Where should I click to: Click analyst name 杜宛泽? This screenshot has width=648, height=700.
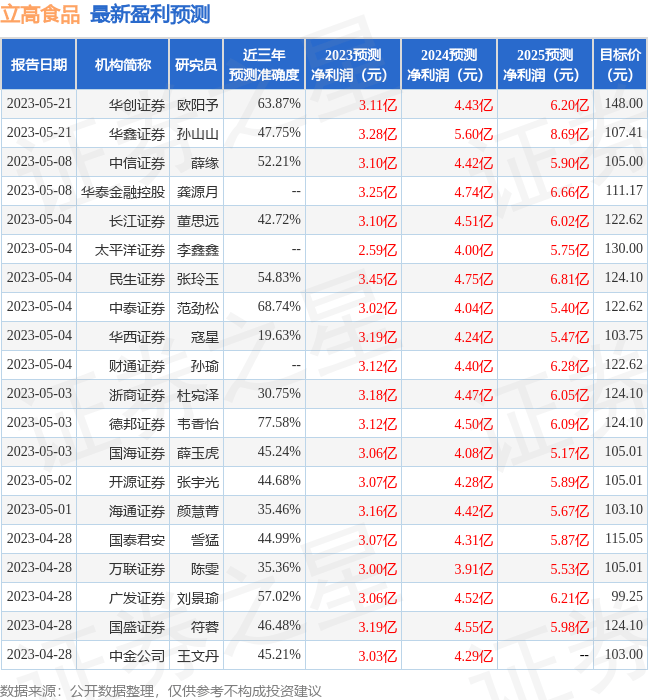pyautogui.click(x=198, y=395)
